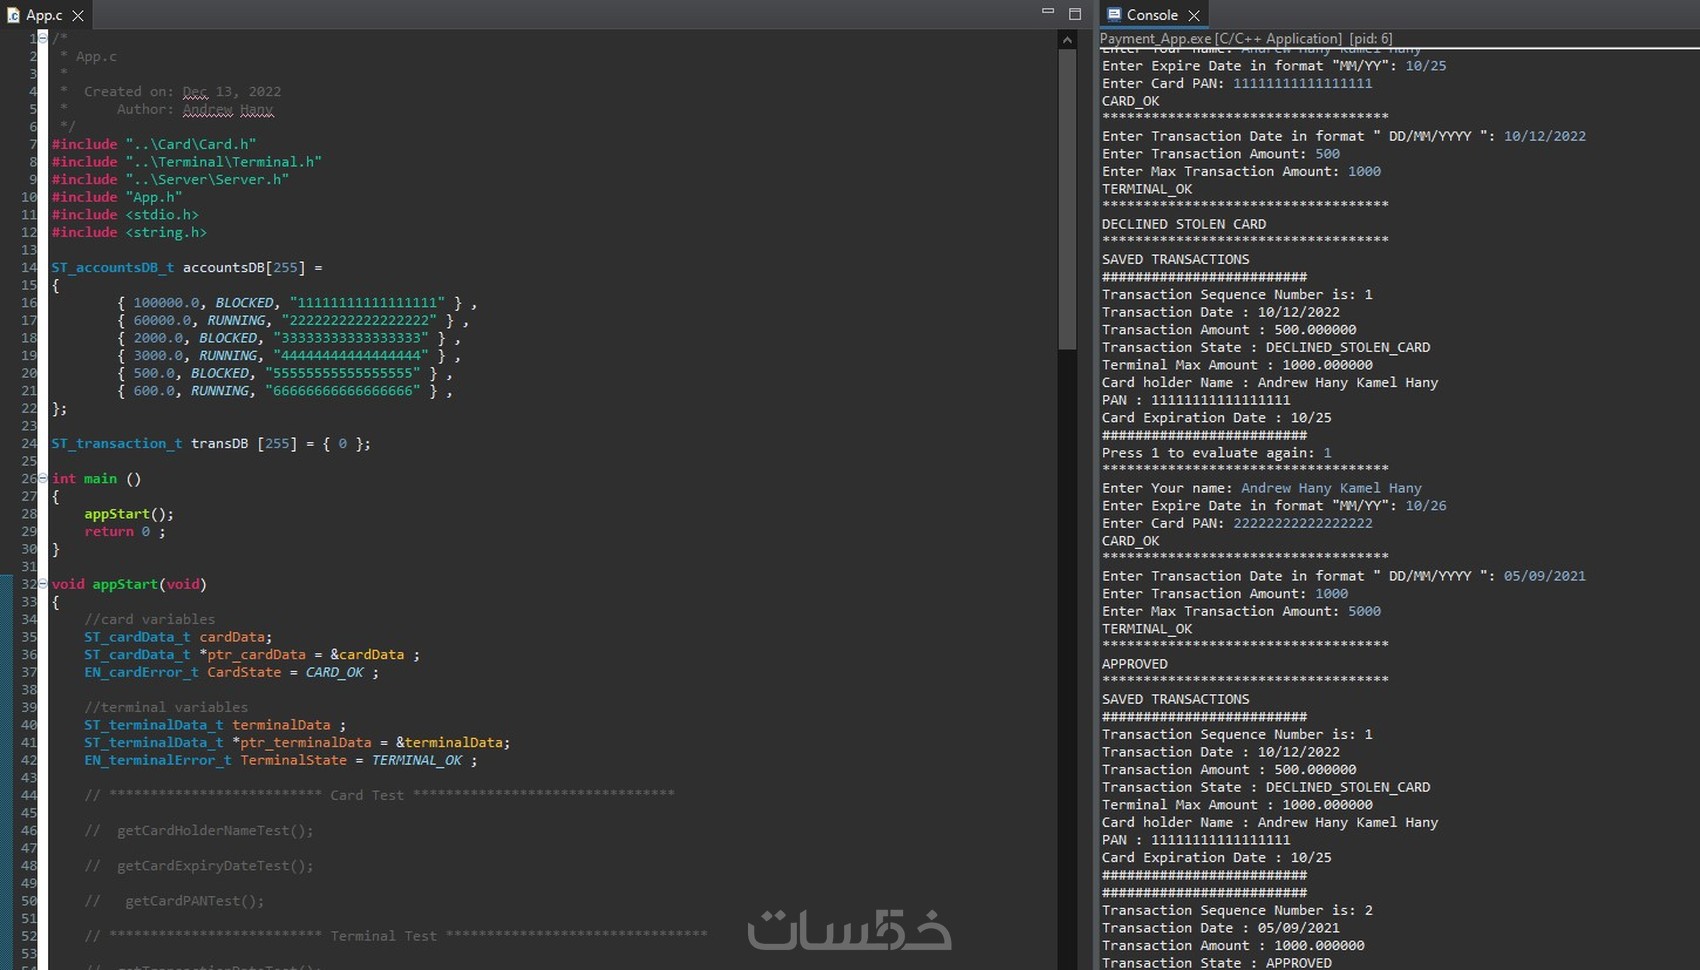The image size is (1700, 970).
Task: Select the Console tab
Action: 1152,15
